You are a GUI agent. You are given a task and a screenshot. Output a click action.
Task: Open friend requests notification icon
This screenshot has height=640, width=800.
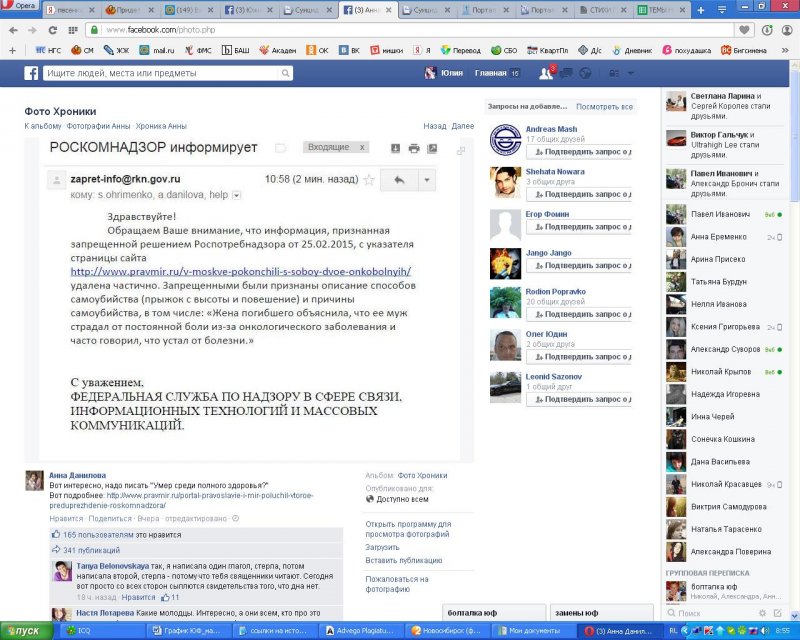pyautogui.click(x=546, y=73)
